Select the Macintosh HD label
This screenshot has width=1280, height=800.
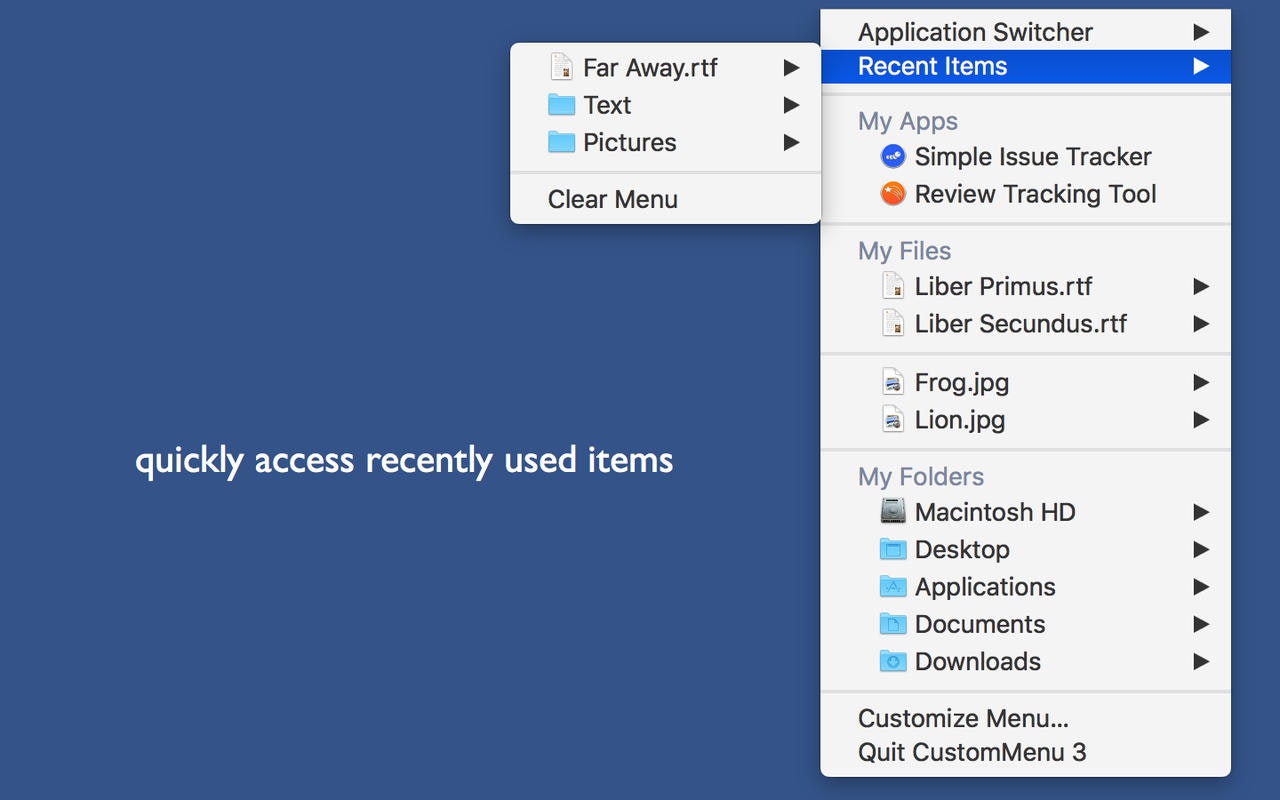click(995, 512)
